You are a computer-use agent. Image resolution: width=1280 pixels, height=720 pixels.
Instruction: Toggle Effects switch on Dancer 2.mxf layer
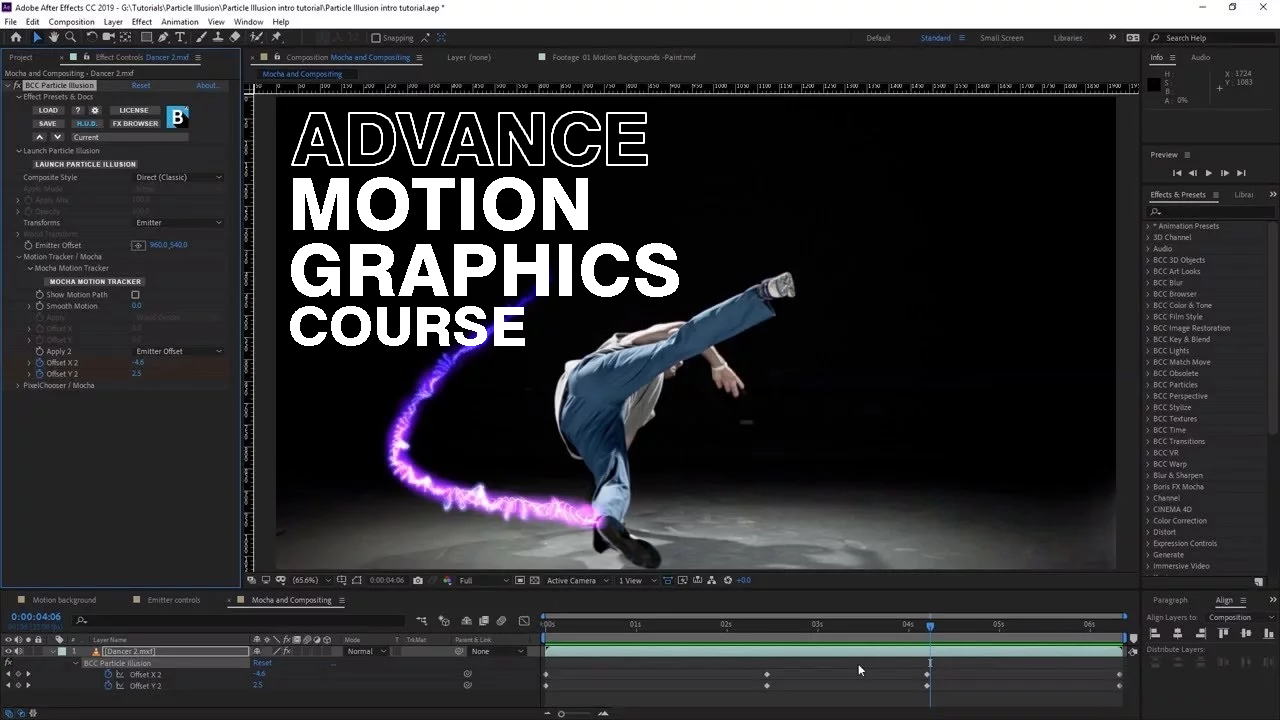coord(286,651)
